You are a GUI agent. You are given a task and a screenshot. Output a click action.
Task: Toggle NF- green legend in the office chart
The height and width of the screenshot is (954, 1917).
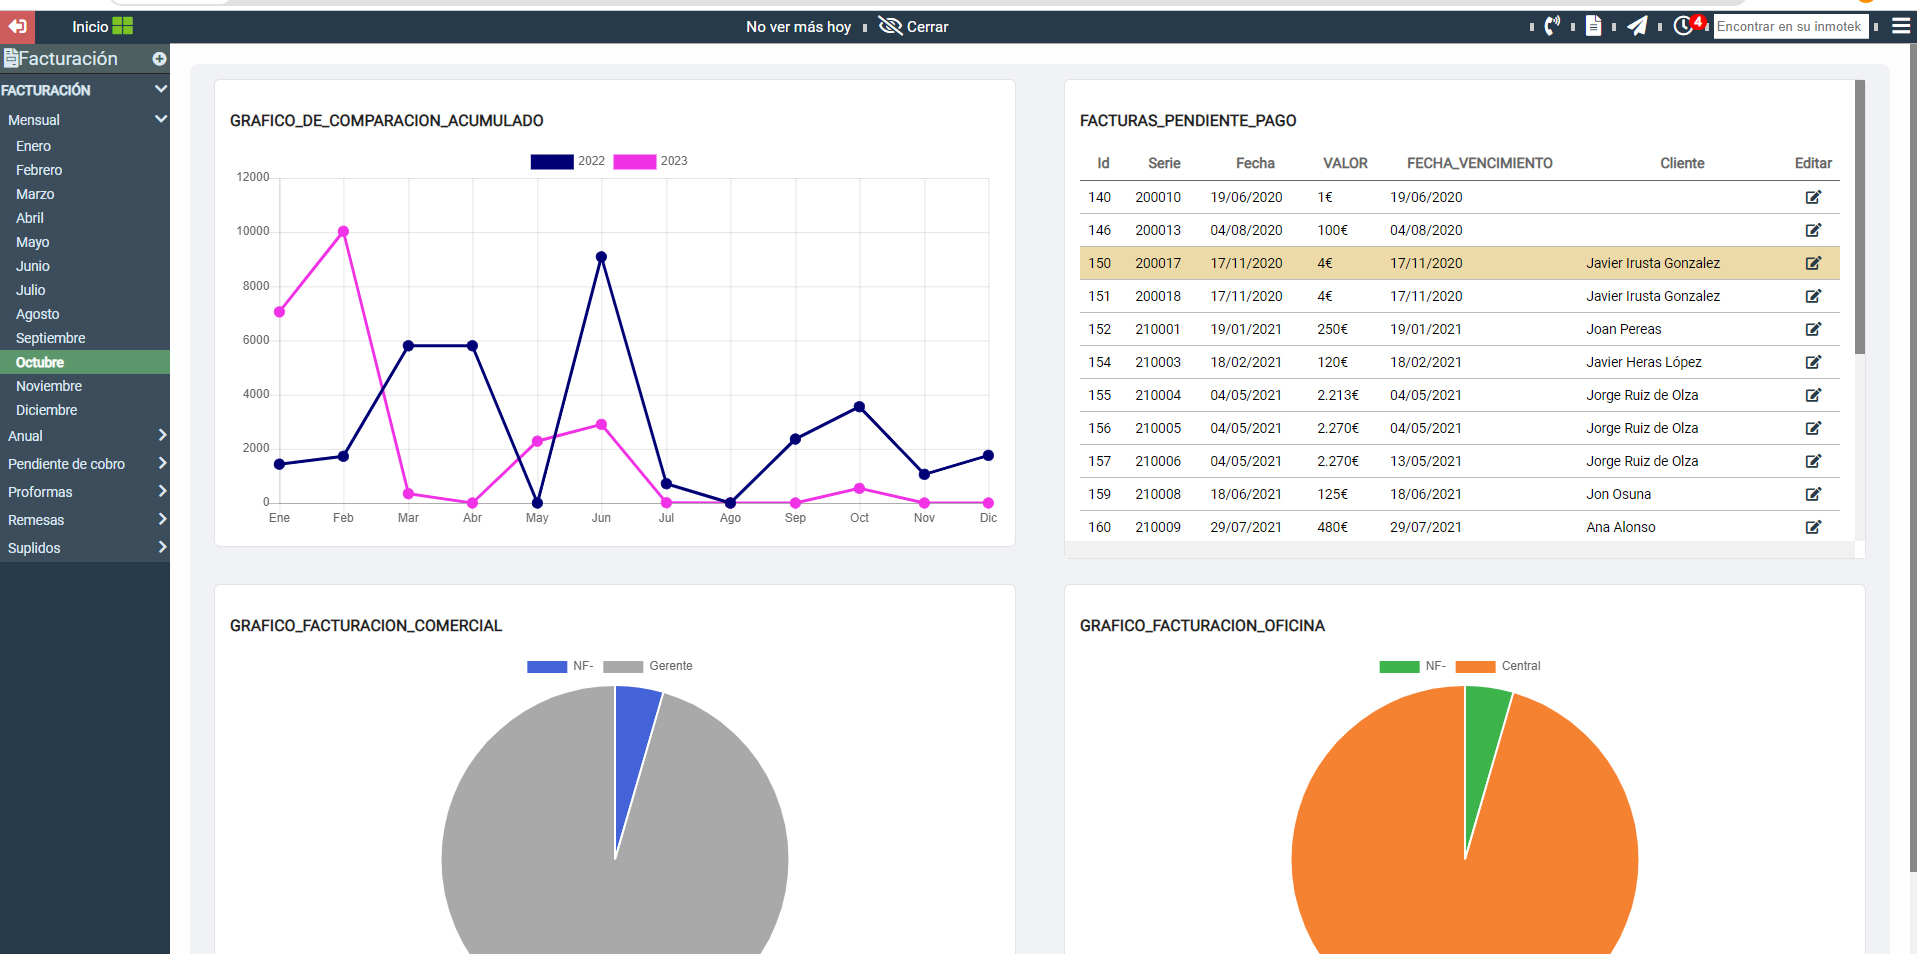[x=1412, y=666]
